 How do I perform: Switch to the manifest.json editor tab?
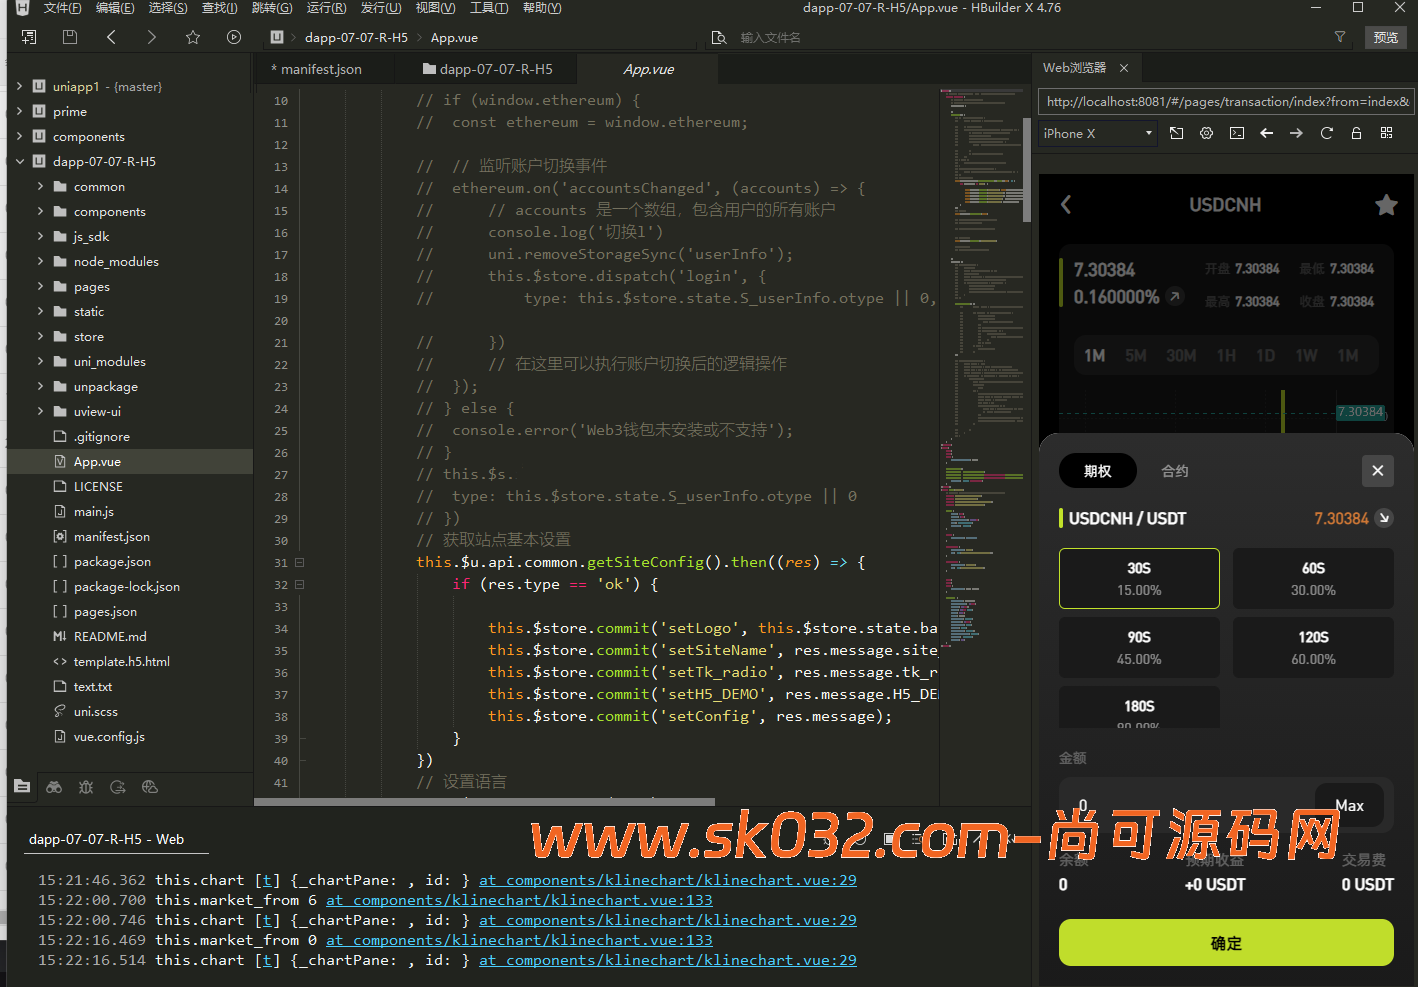(x=321, y=69)
